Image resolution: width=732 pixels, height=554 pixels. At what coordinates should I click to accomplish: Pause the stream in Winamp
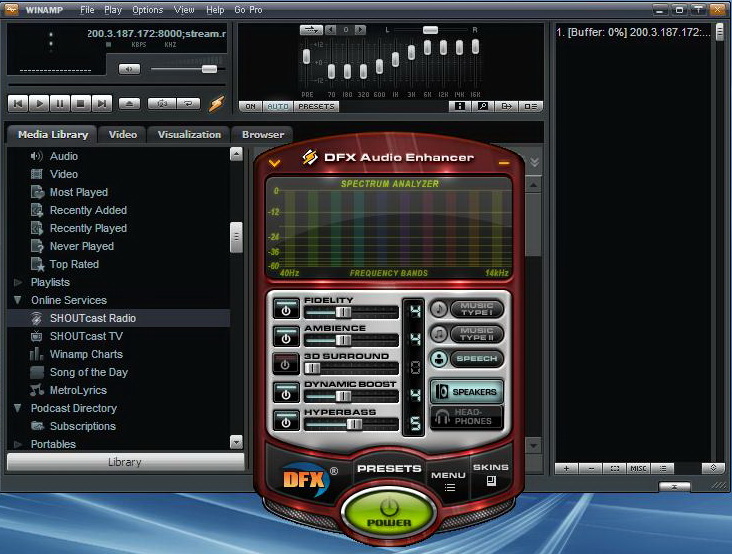coord(60,103)
